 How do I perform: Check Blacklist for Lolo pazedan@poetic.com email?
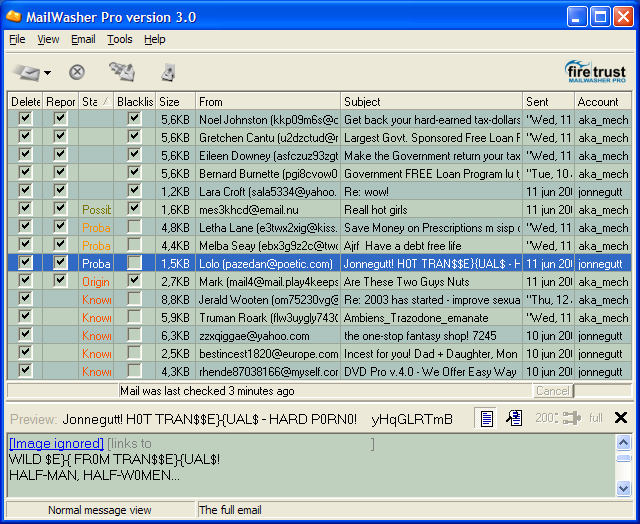[134, 263]
